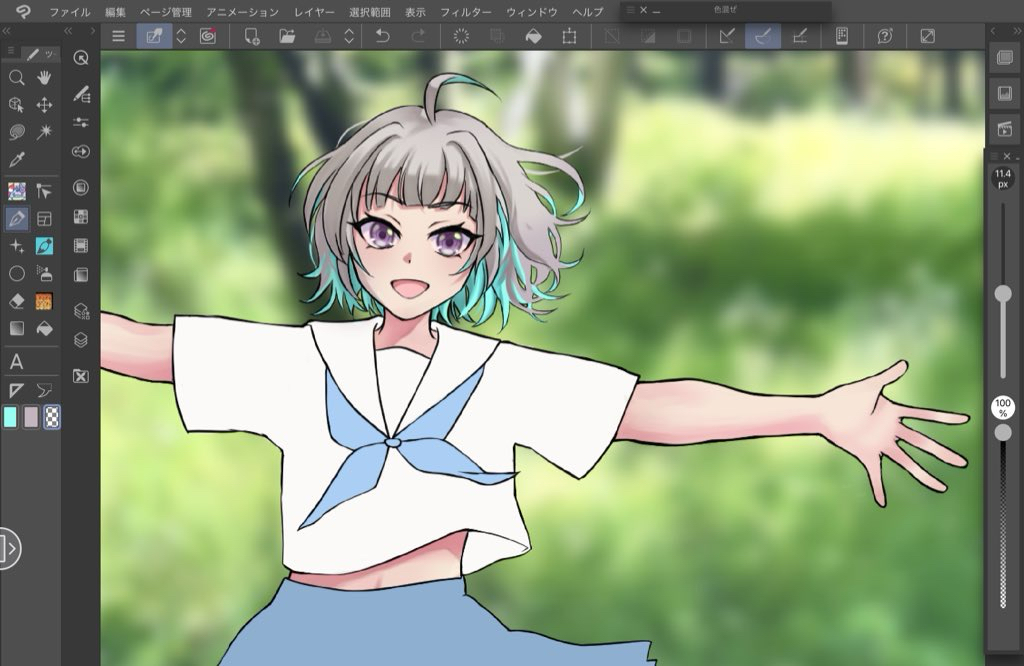Open the hamburger menu button in command bar

coord(118,37)
